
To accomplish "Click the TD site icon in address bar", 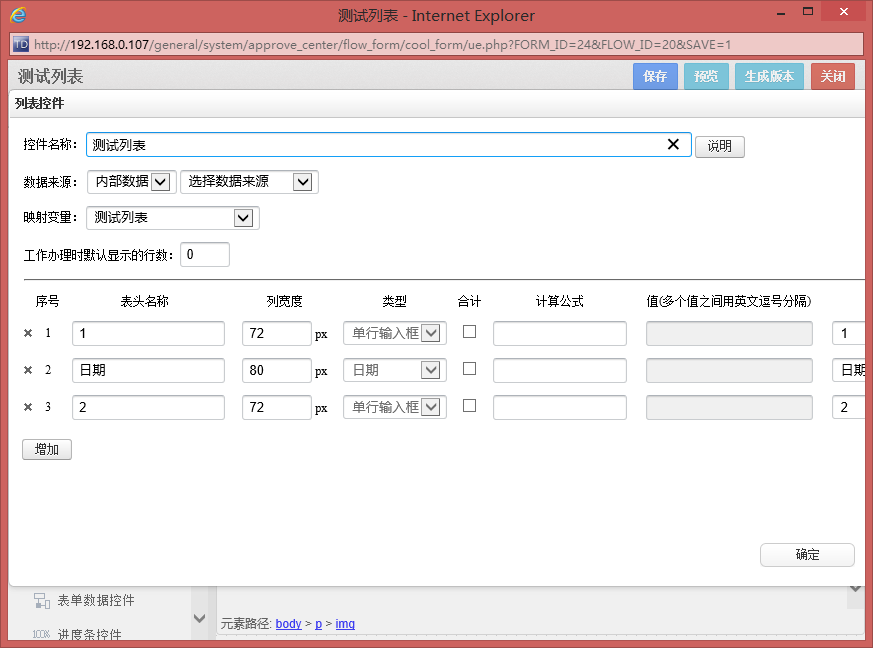I will 20,45.
